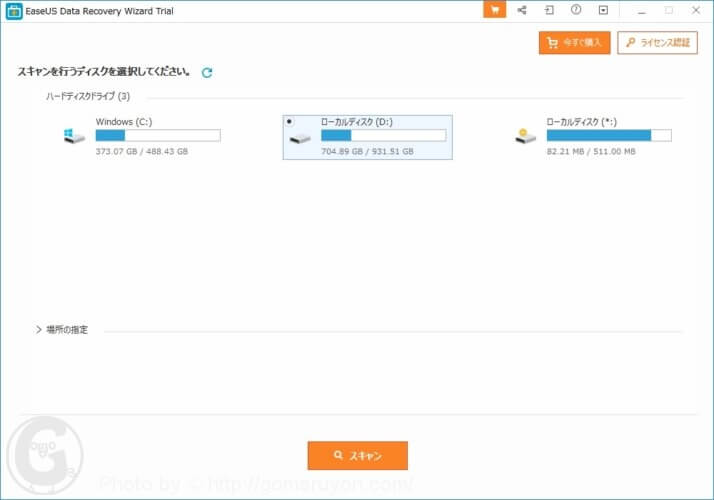Select the ローカルディスク (*:) drive icon

525,136
